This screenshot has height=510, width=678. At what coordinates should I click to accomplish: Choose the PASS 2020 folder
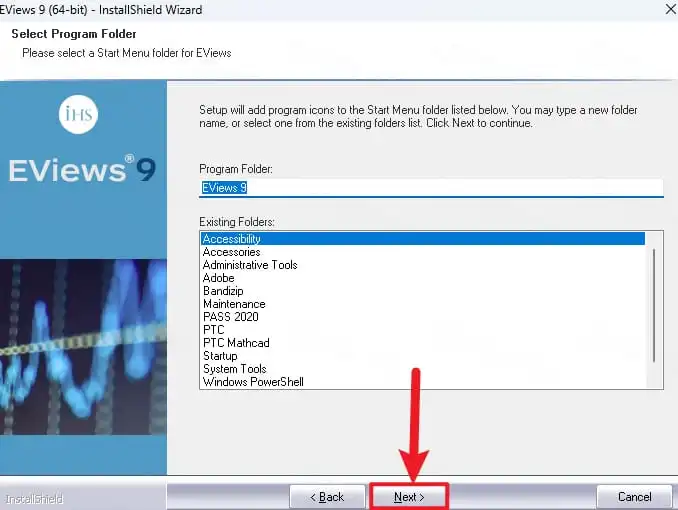(423, 317)
